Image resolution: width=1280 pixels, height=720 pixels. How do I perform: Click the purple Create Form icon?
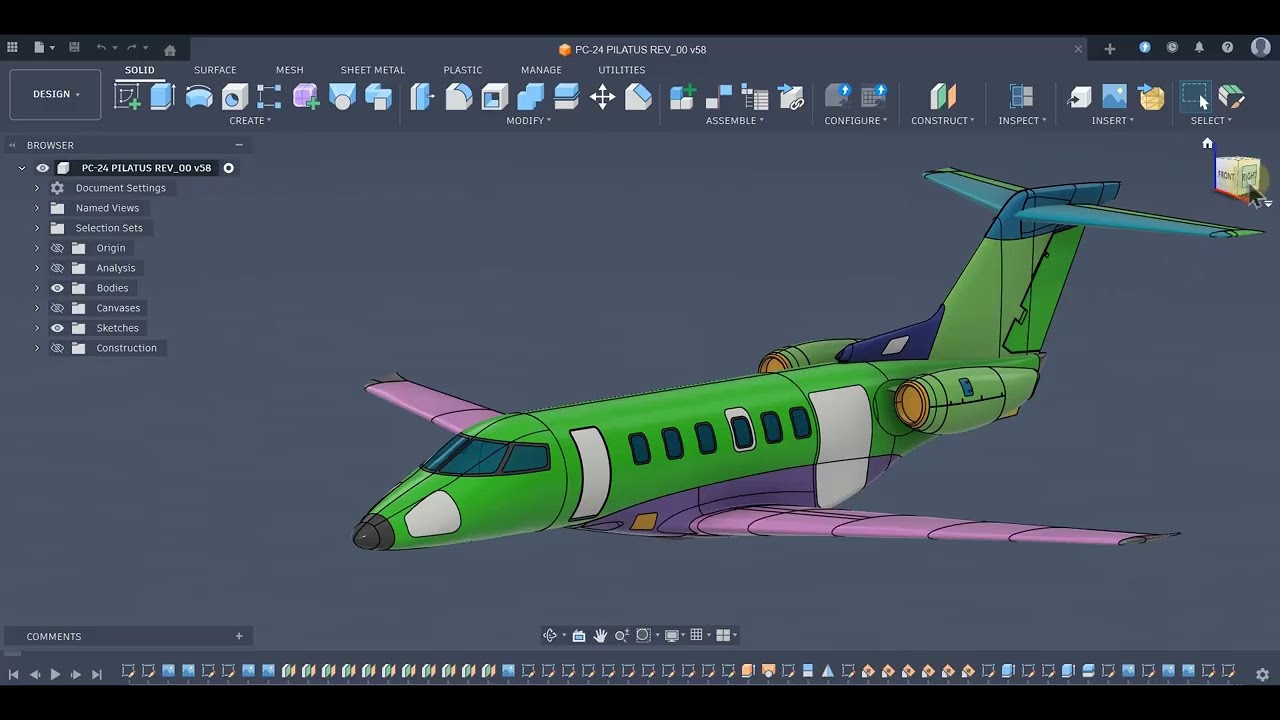click(x=306, y=96)
